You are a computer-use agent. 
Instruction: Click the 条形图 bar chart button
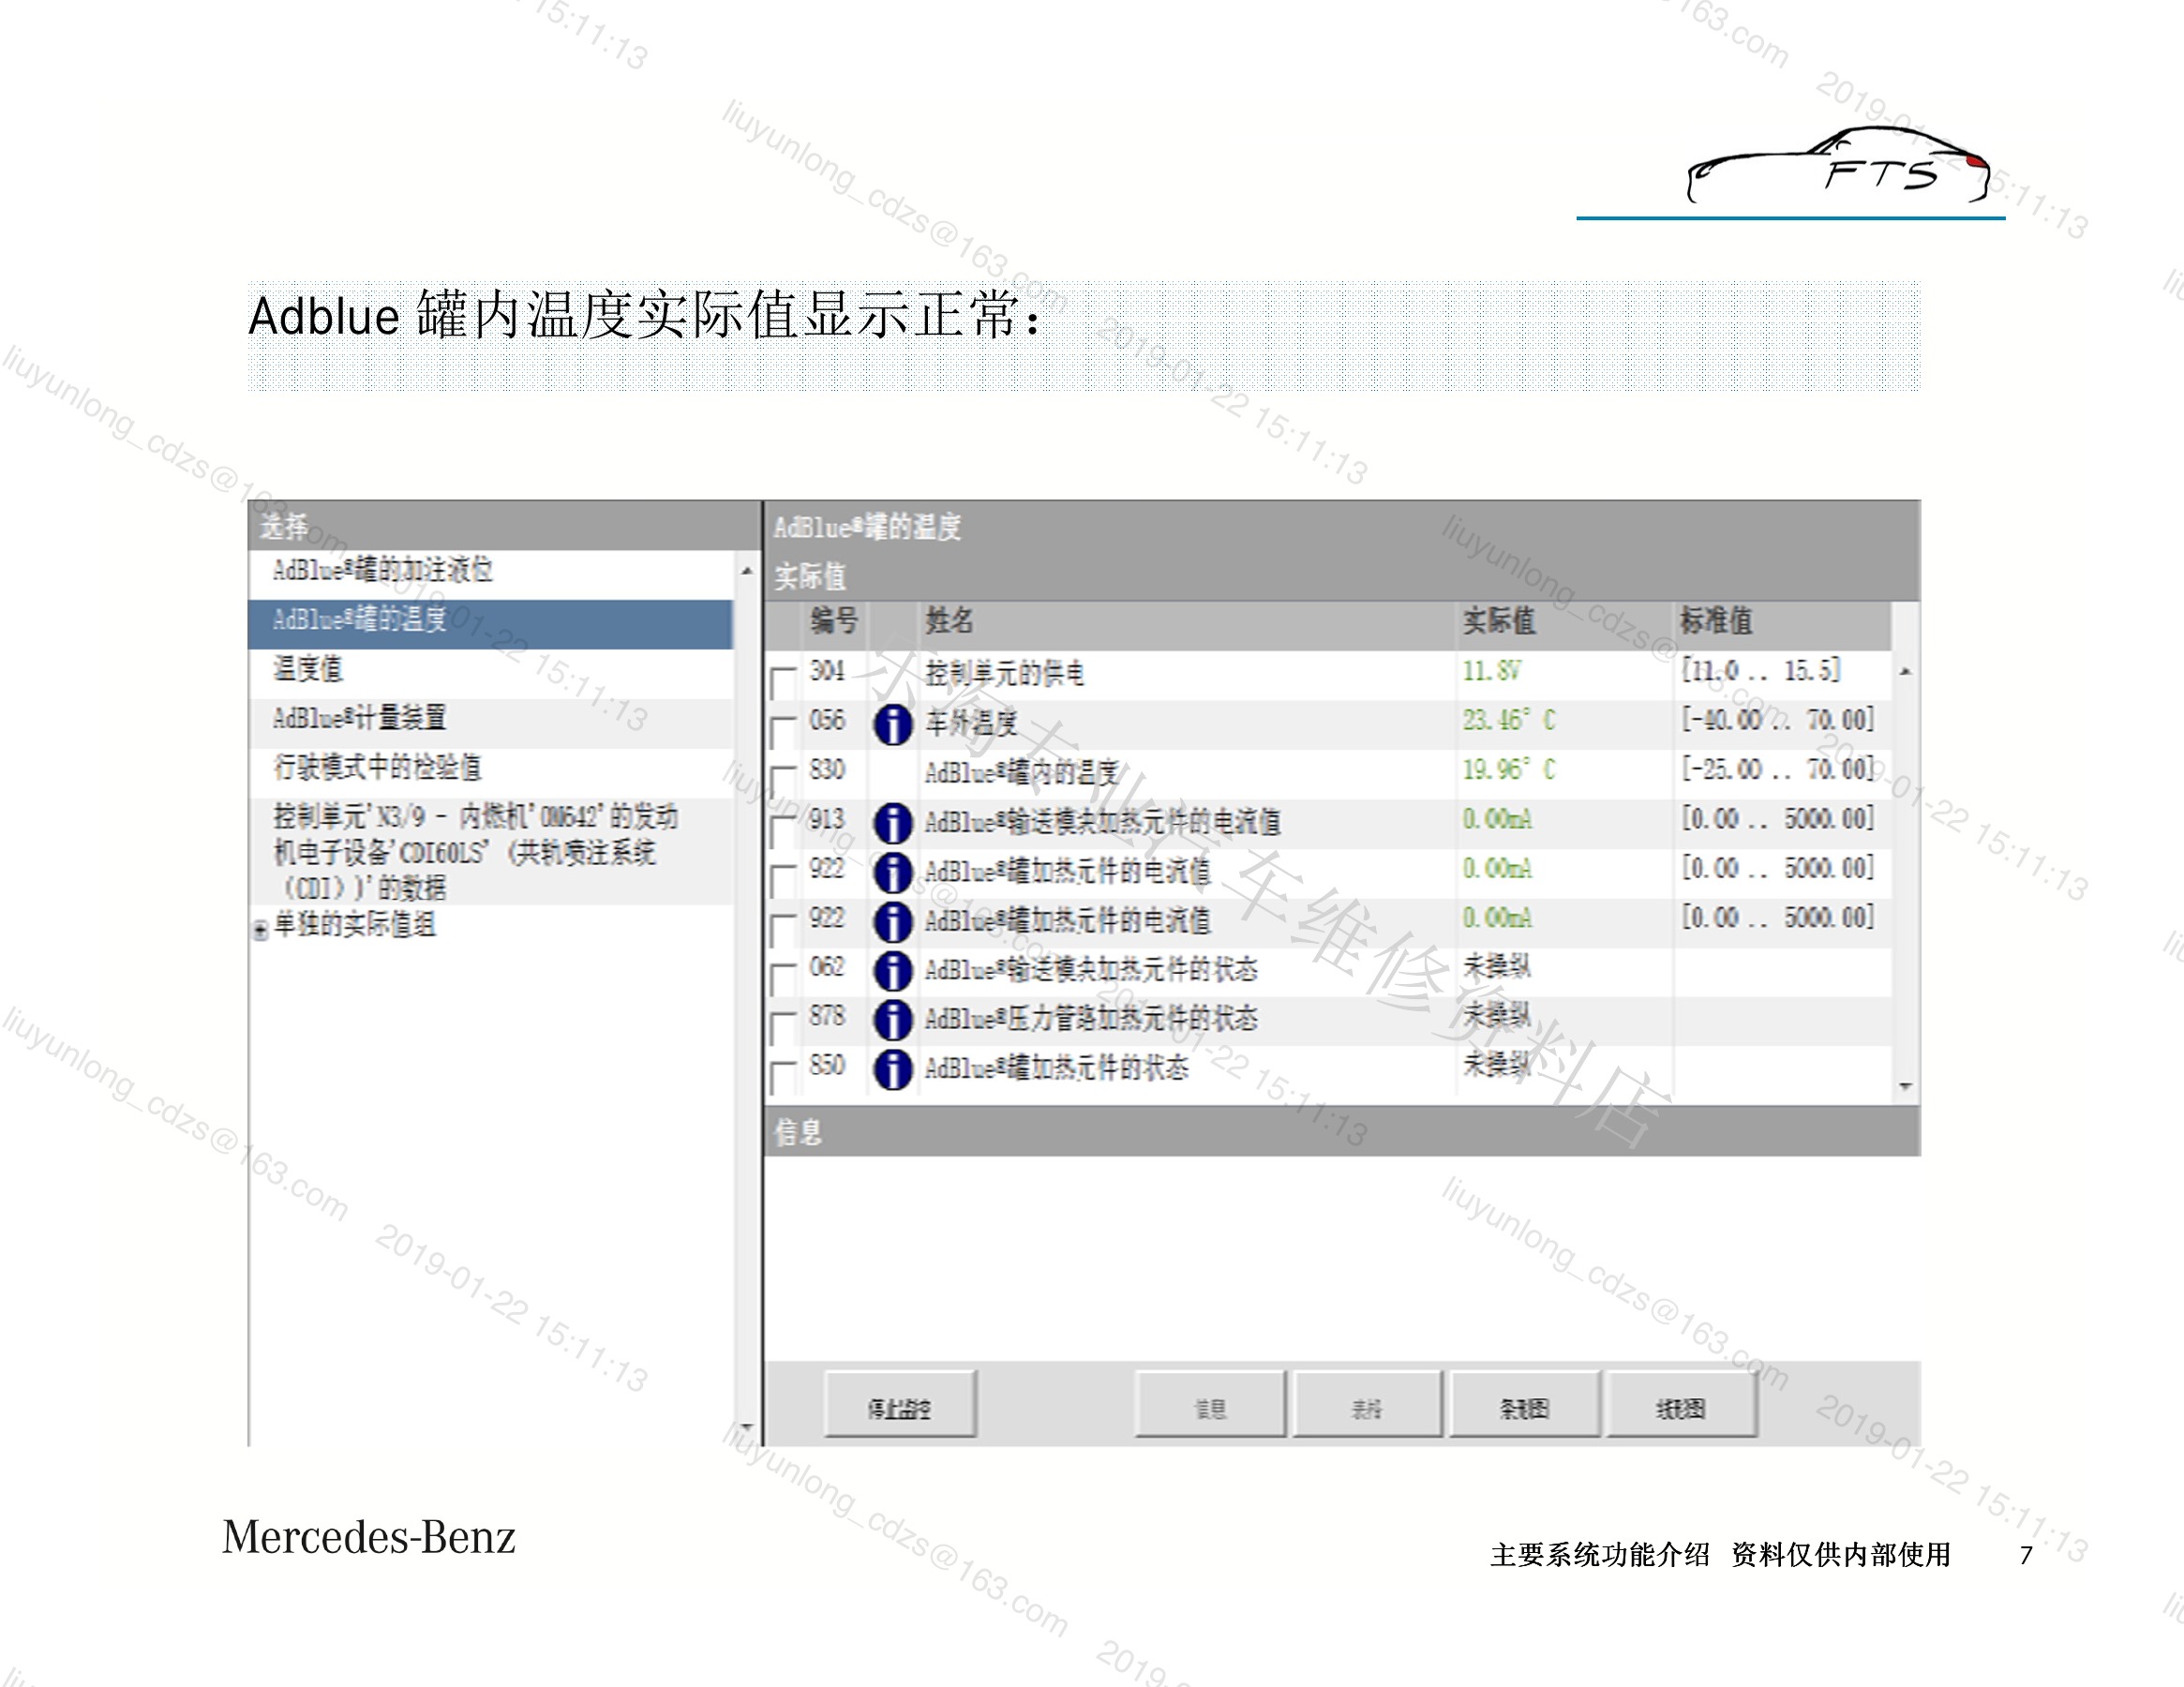(x=1524, y=1406)
